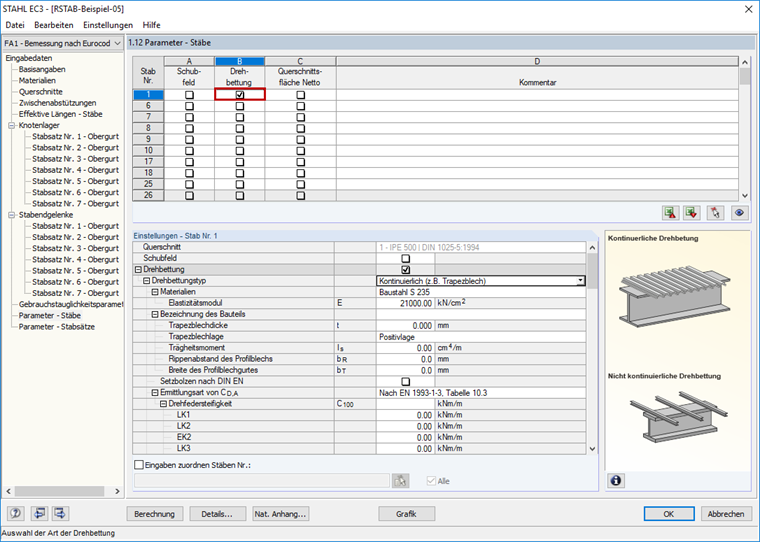Select table row header for Stab 17
Screen dimensions: 760x542
coord(148,162)
